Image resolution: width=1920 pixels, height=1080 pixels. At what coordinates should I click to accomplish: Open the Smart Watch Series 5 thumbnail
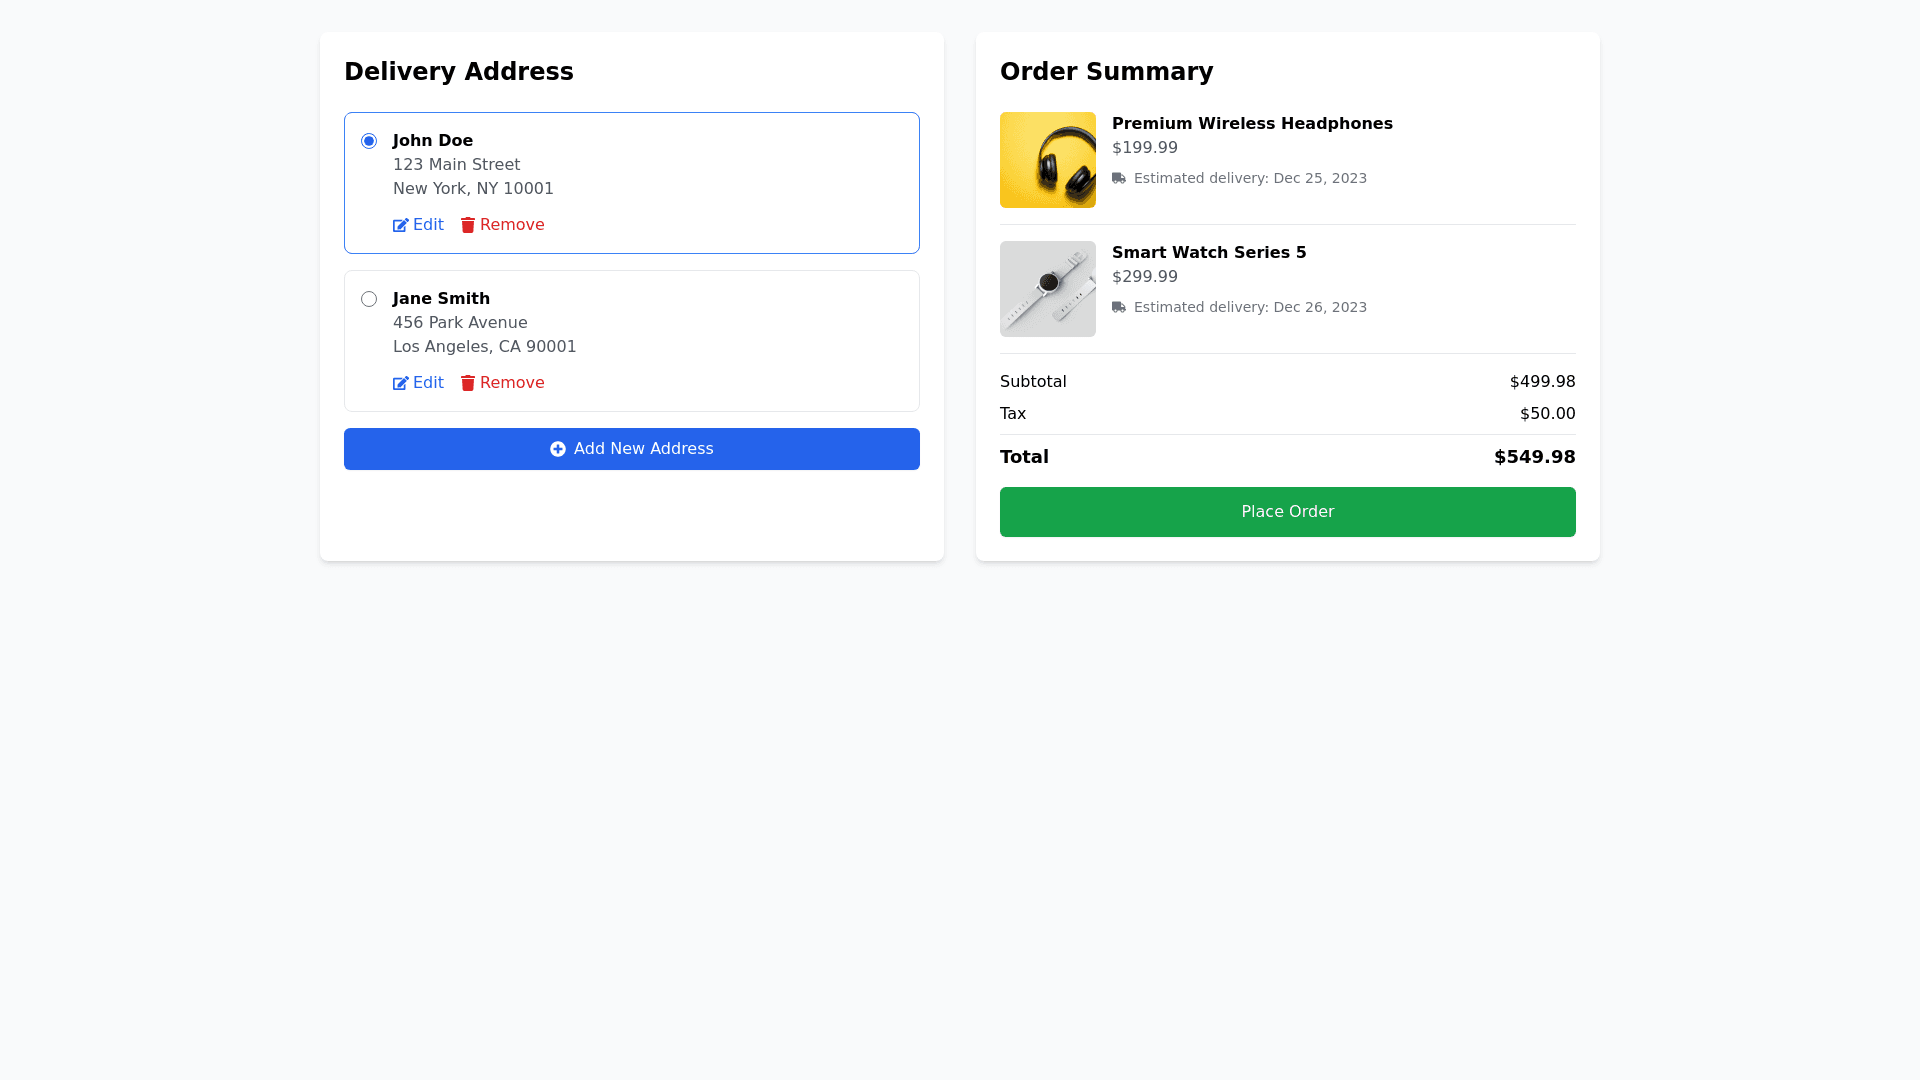pos(1048,289)
